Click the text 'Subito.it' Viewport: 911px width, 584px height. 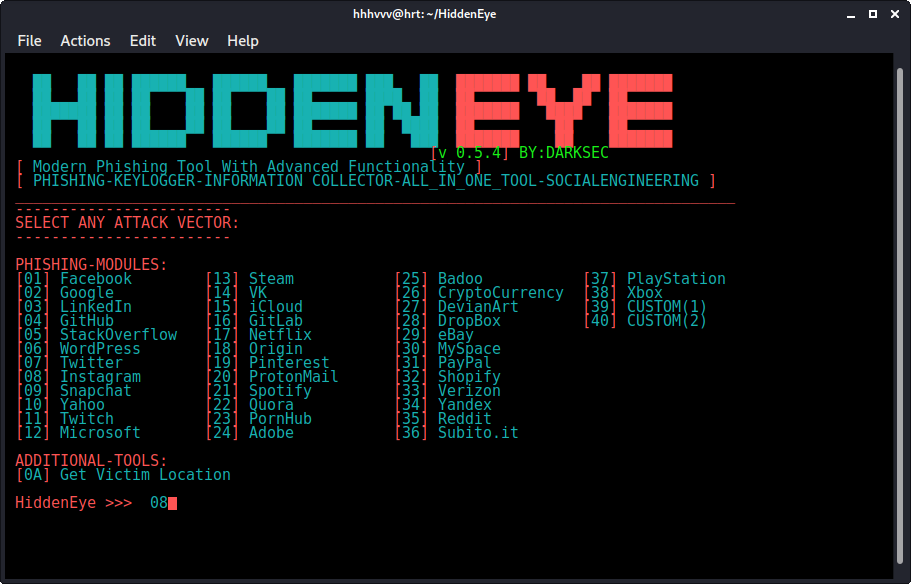478,433
